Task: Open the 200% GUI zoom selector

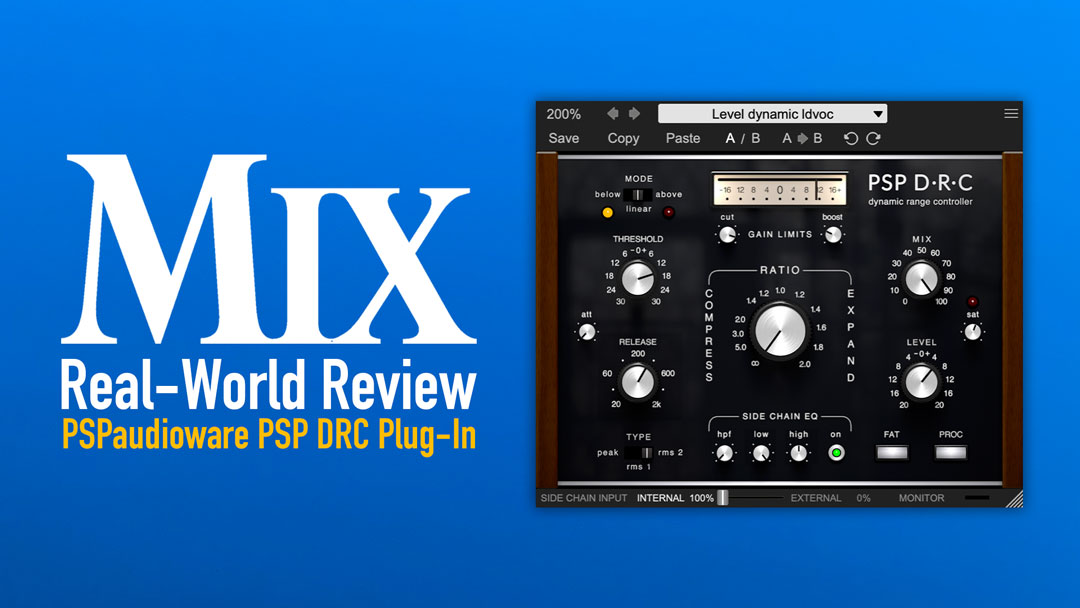Action: 564,114
